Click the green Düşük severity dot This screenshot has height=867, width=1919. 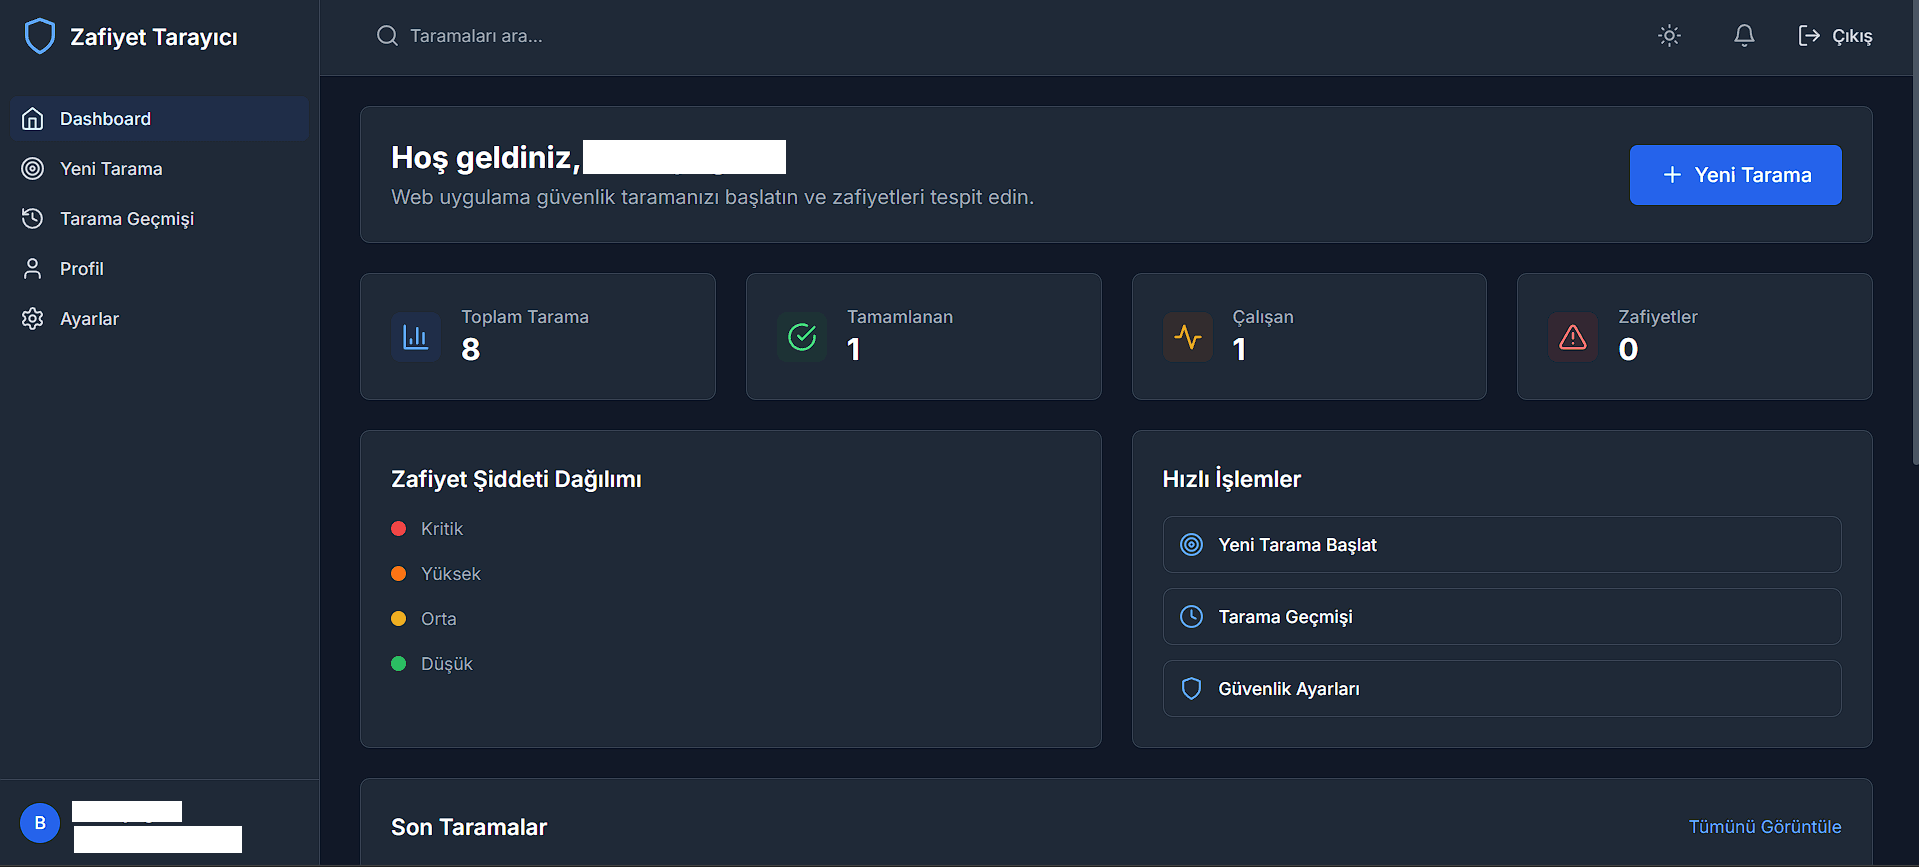tap(399, 664)
